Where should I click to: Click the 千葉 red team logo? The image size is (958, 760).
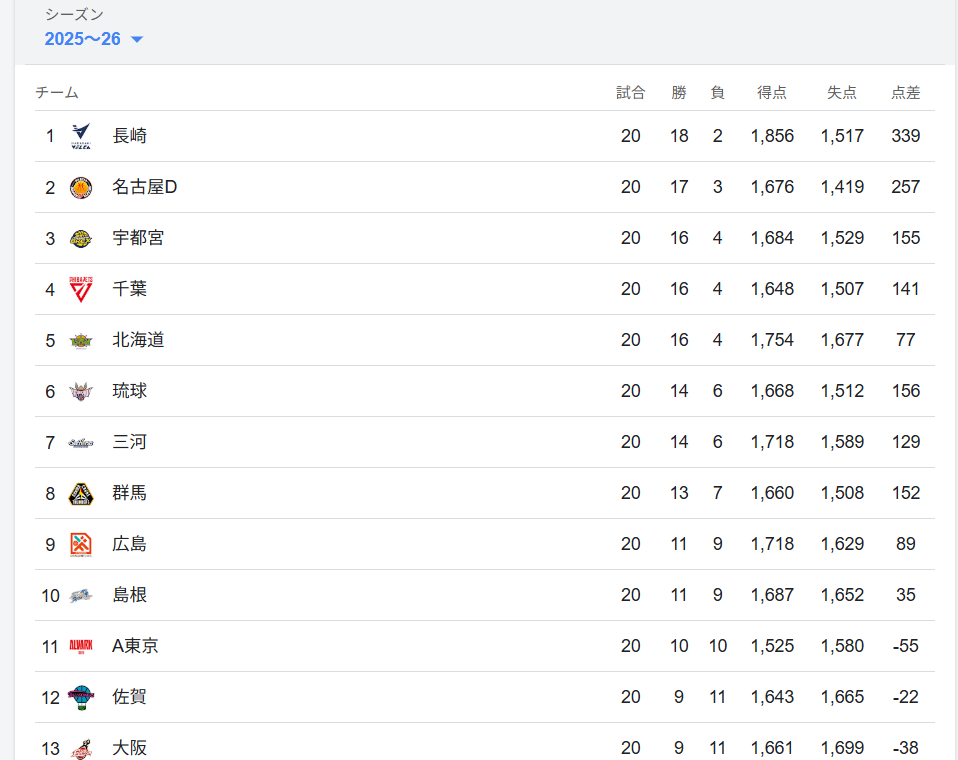tap(81, 289)
